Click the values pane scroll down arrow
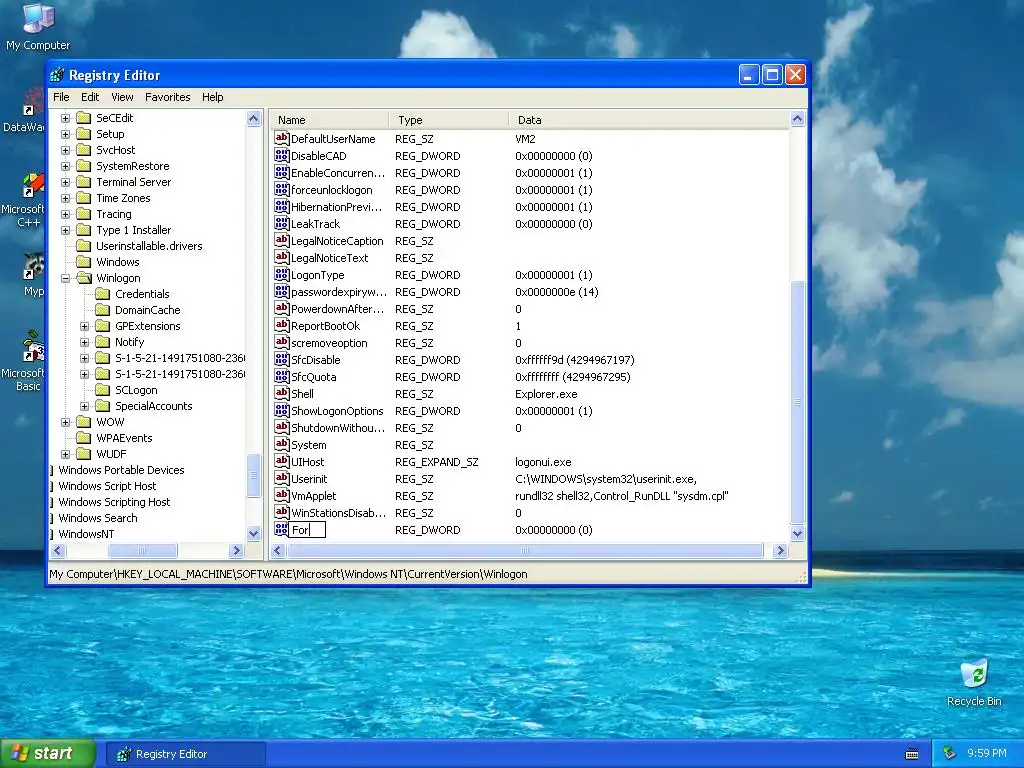 coord(797,533)
